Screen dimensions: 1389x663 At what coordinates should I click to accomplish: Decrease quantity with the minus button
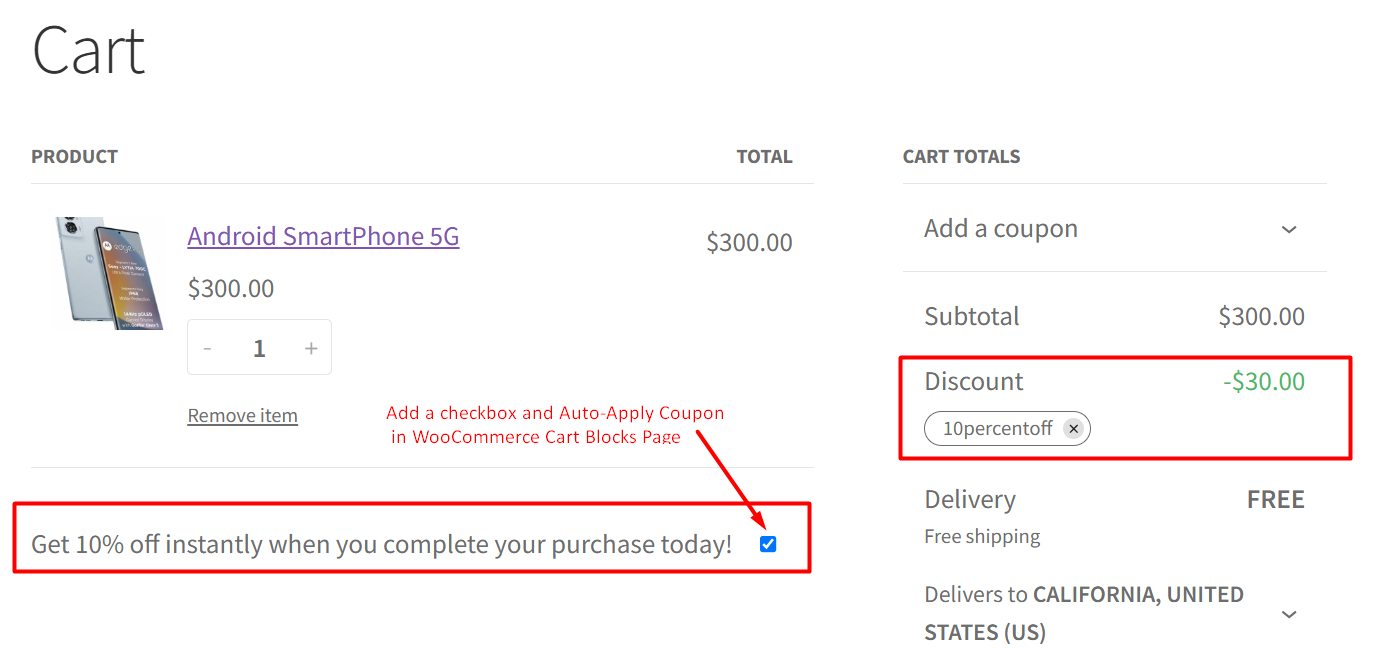point(208,348)
